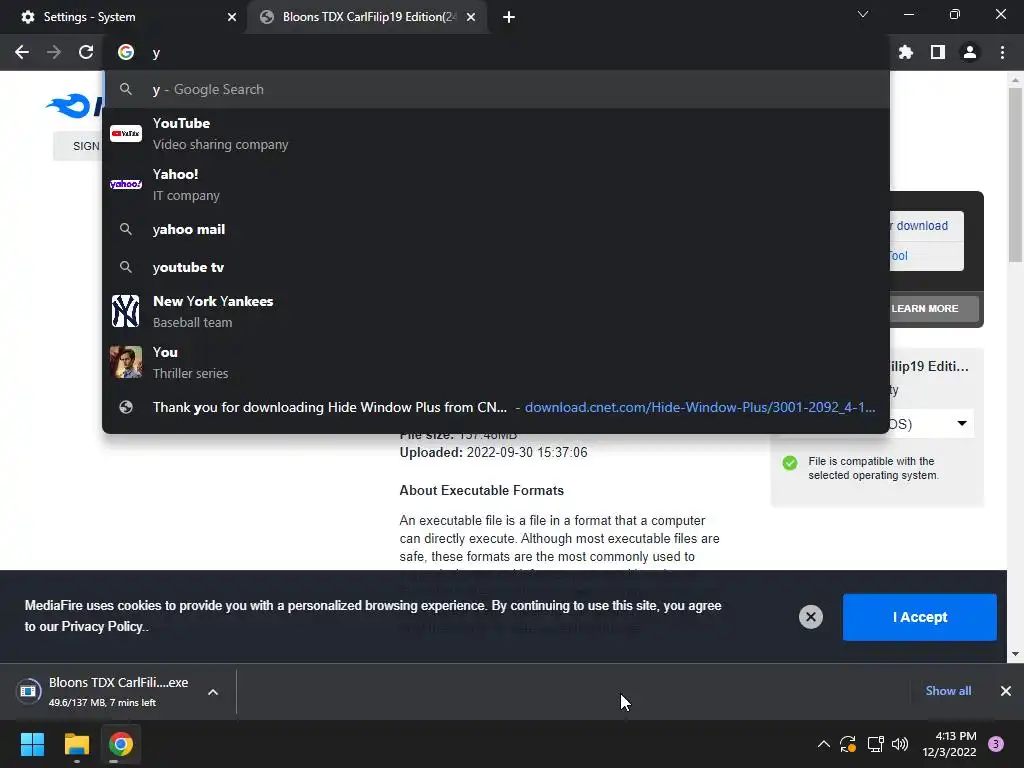Open the Chrome profile avatar
The height and width of the screenshot is (768, 1024).
point(970,52)
